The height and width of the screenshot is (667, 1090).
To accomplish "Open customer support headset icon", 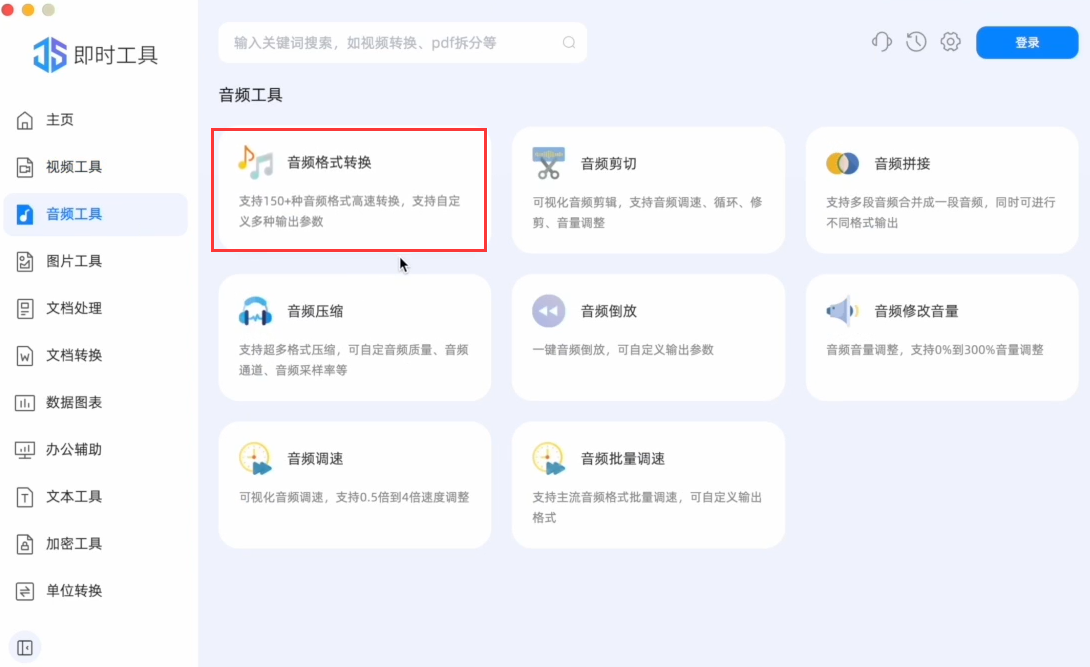I will 881,42.
